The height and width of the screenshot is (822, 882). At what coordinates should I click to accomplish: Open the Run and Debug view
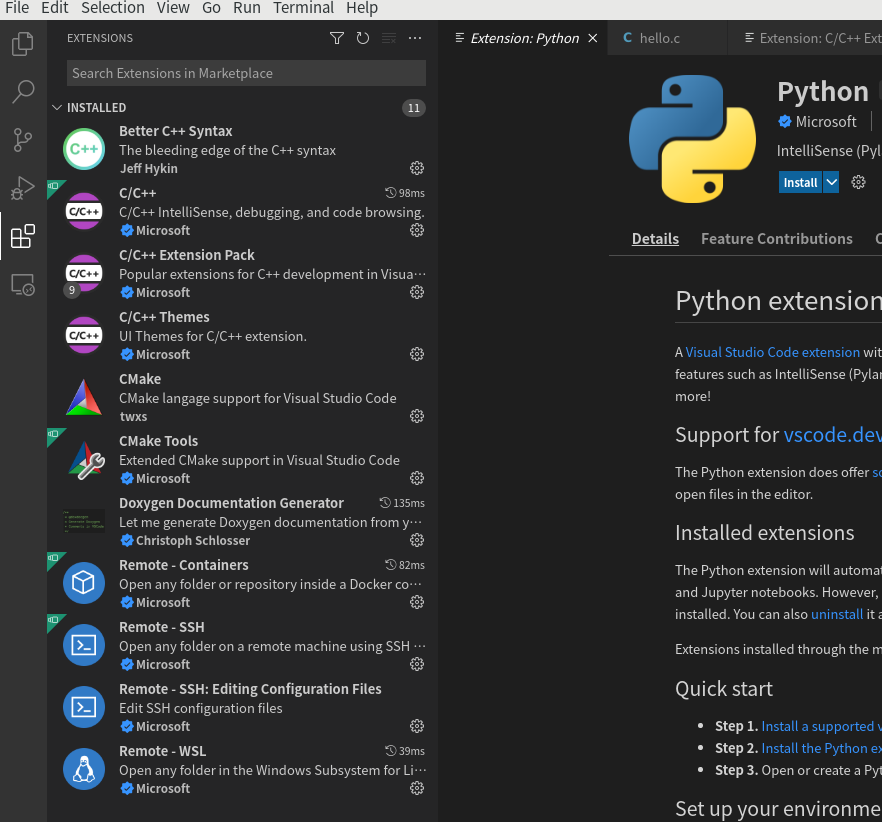23,188
